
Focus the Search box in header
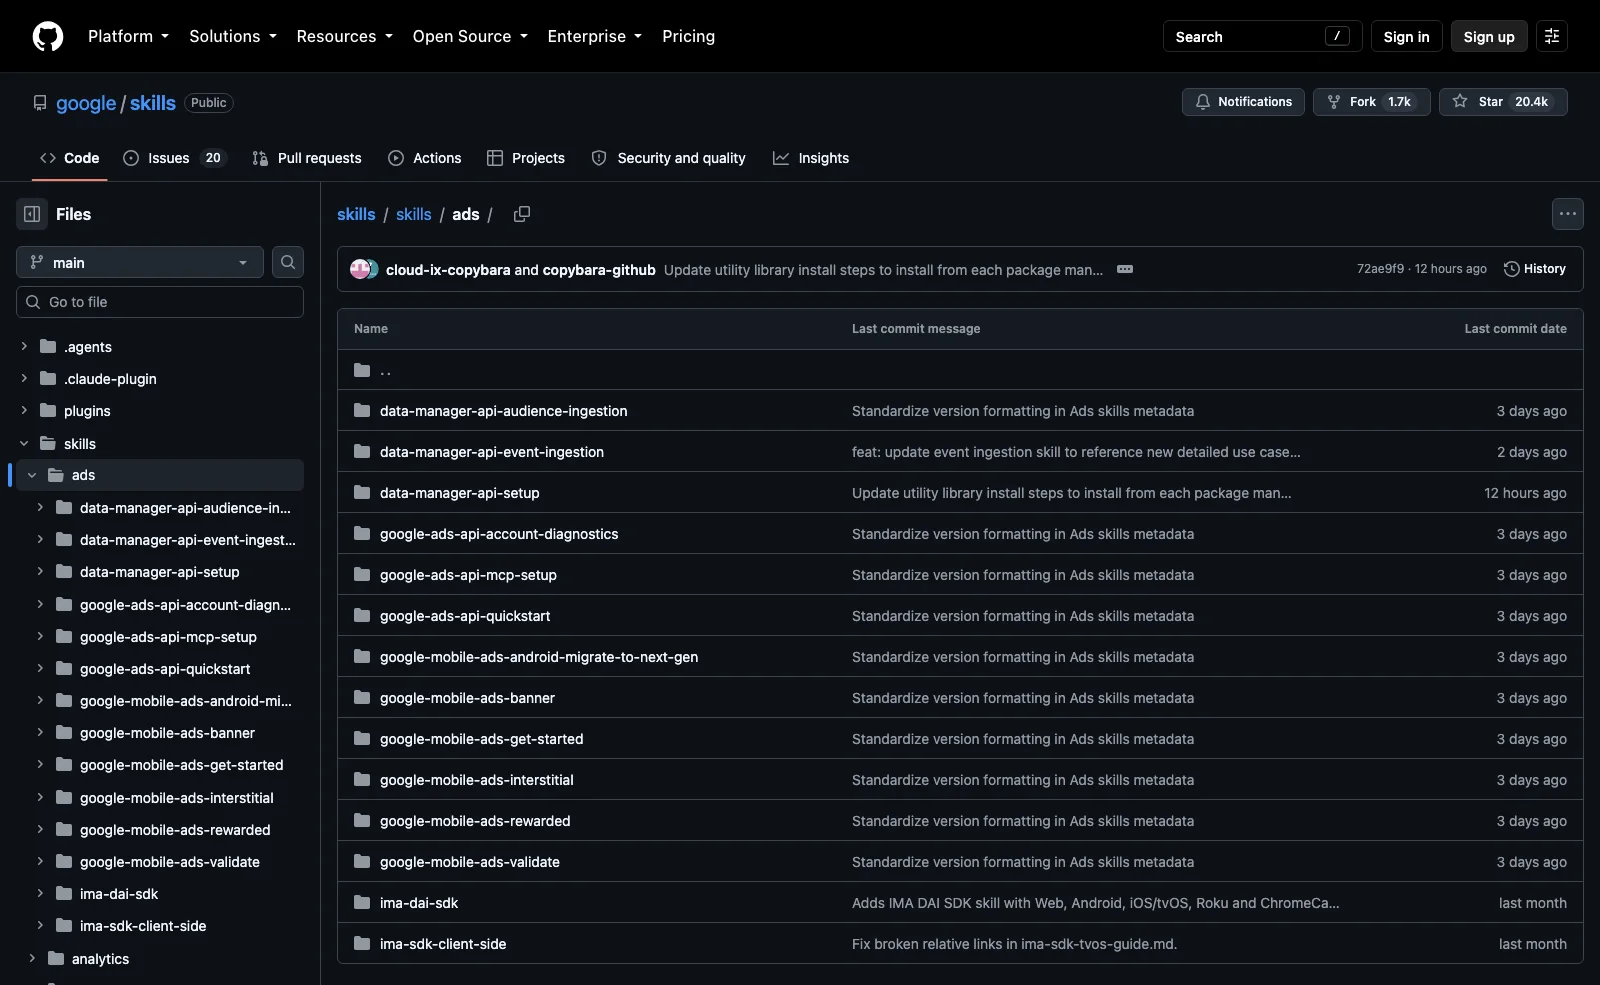click(1262, 36)
